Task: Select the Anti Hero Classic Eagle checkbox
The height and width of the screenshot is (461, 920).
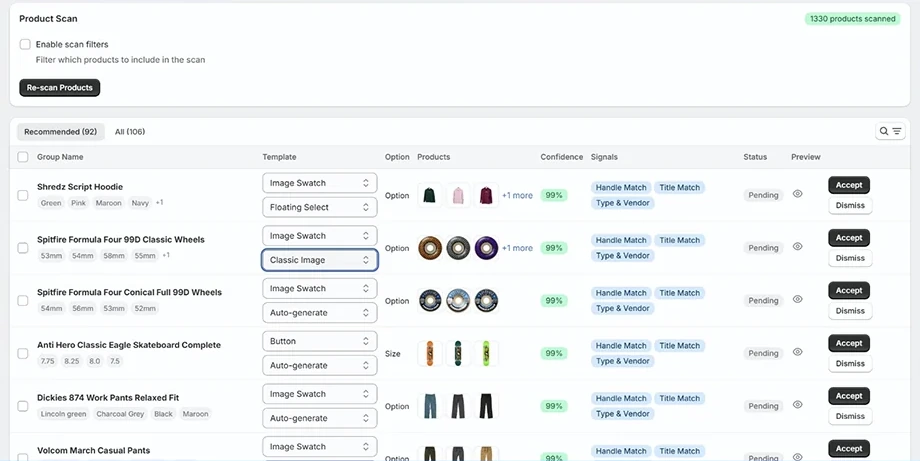Action: (23, 354)
